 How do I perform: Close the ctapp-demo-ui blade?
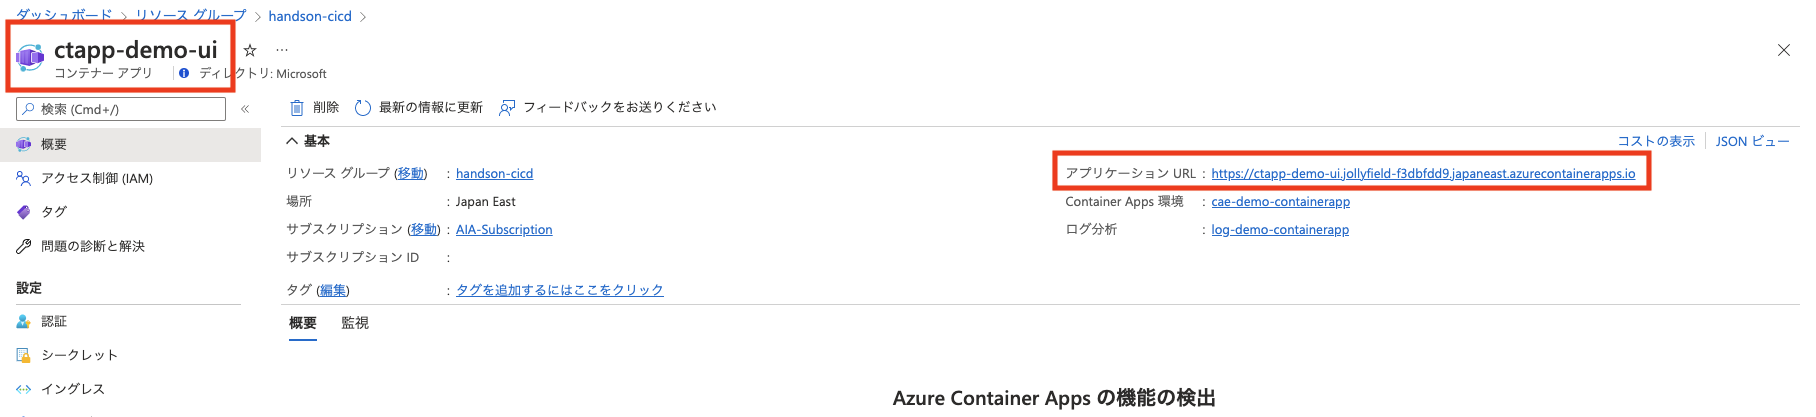pos(1784,50)
